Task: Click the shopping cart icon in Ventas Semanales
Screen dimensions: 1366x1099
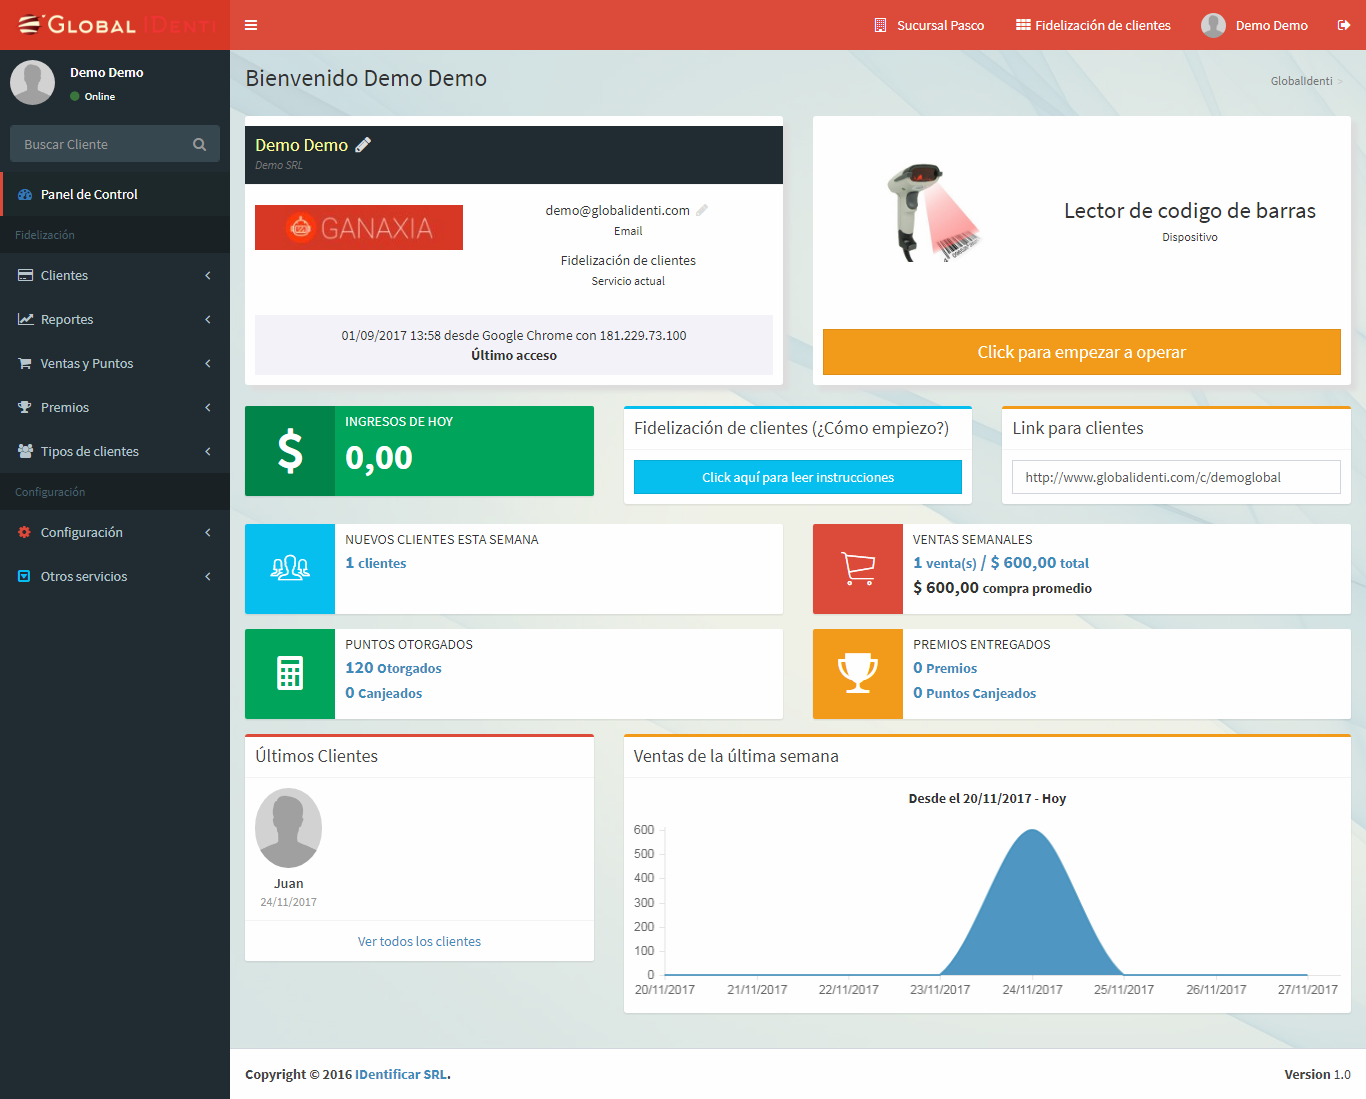Action: pos(858,569)
